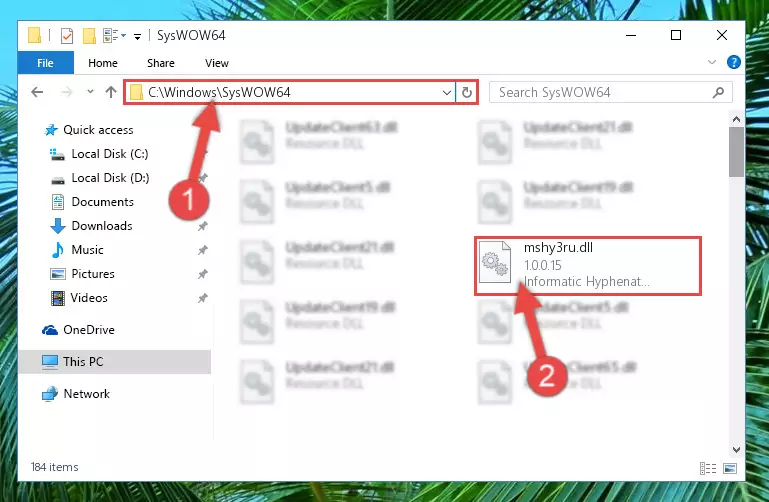
Task: Switch to the Home ribbon tab
Action: tap(103, 63)
